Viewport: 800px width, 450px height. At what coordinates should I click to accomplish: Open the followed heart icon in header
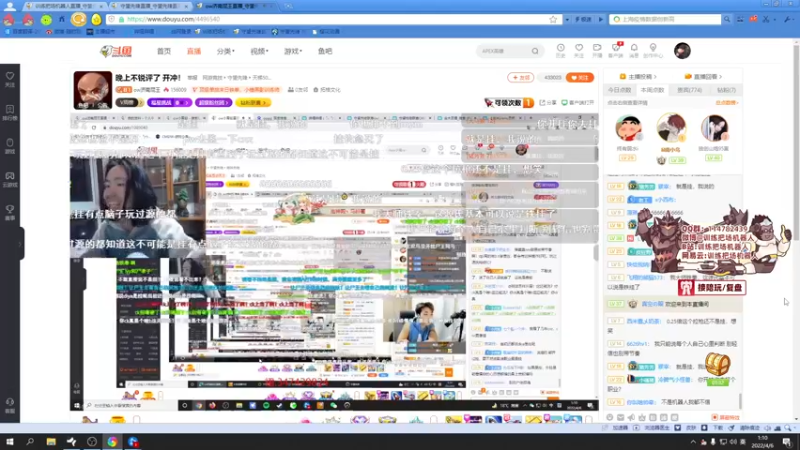(x=579, y=50)
